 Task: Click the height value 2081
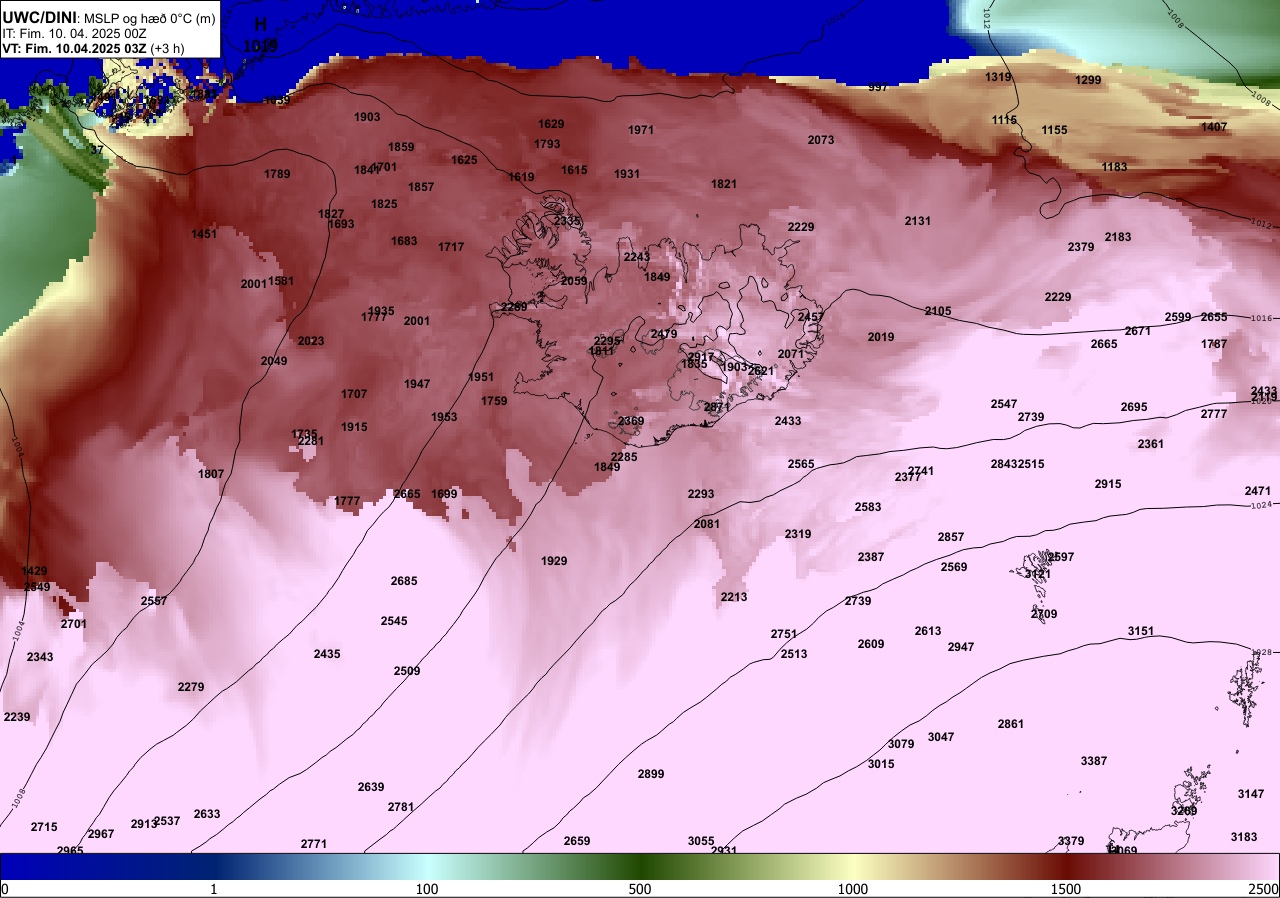[707, 524]
